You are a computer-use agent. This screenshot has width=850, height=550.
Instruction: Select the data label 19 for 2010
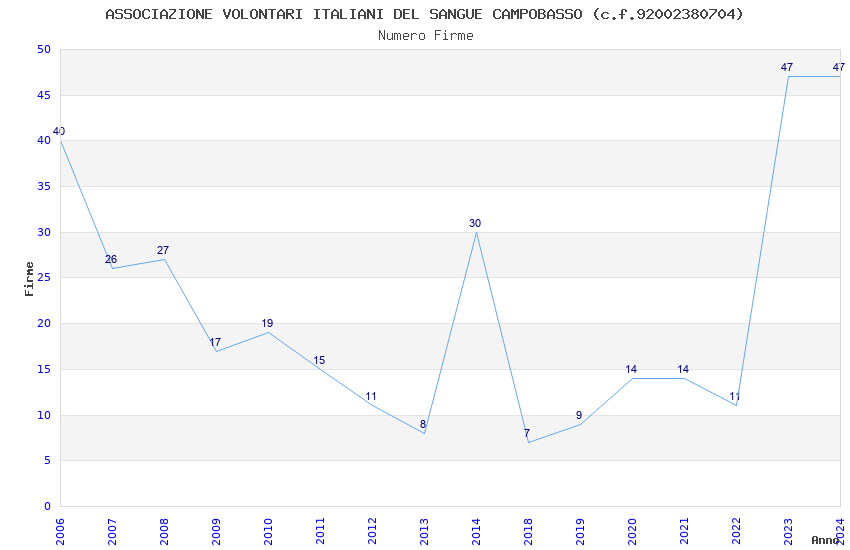click(x=267, y=323)
